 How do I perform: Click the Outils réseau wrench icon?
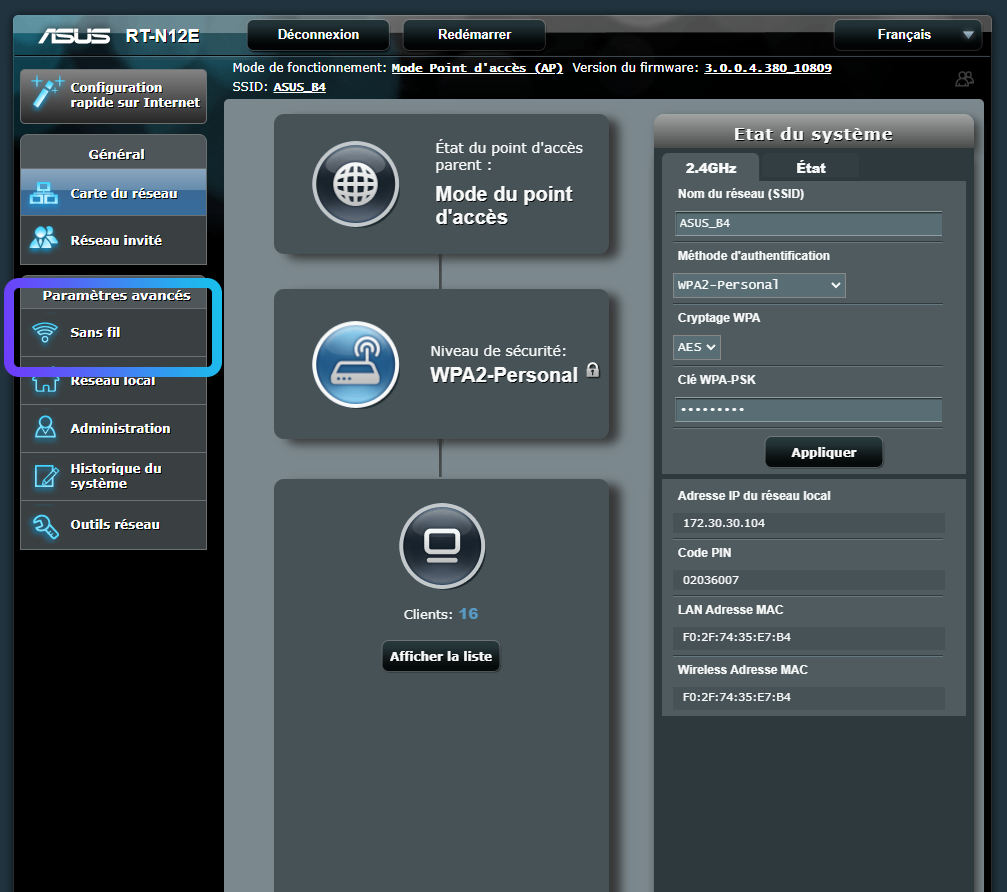pos(45,525)
